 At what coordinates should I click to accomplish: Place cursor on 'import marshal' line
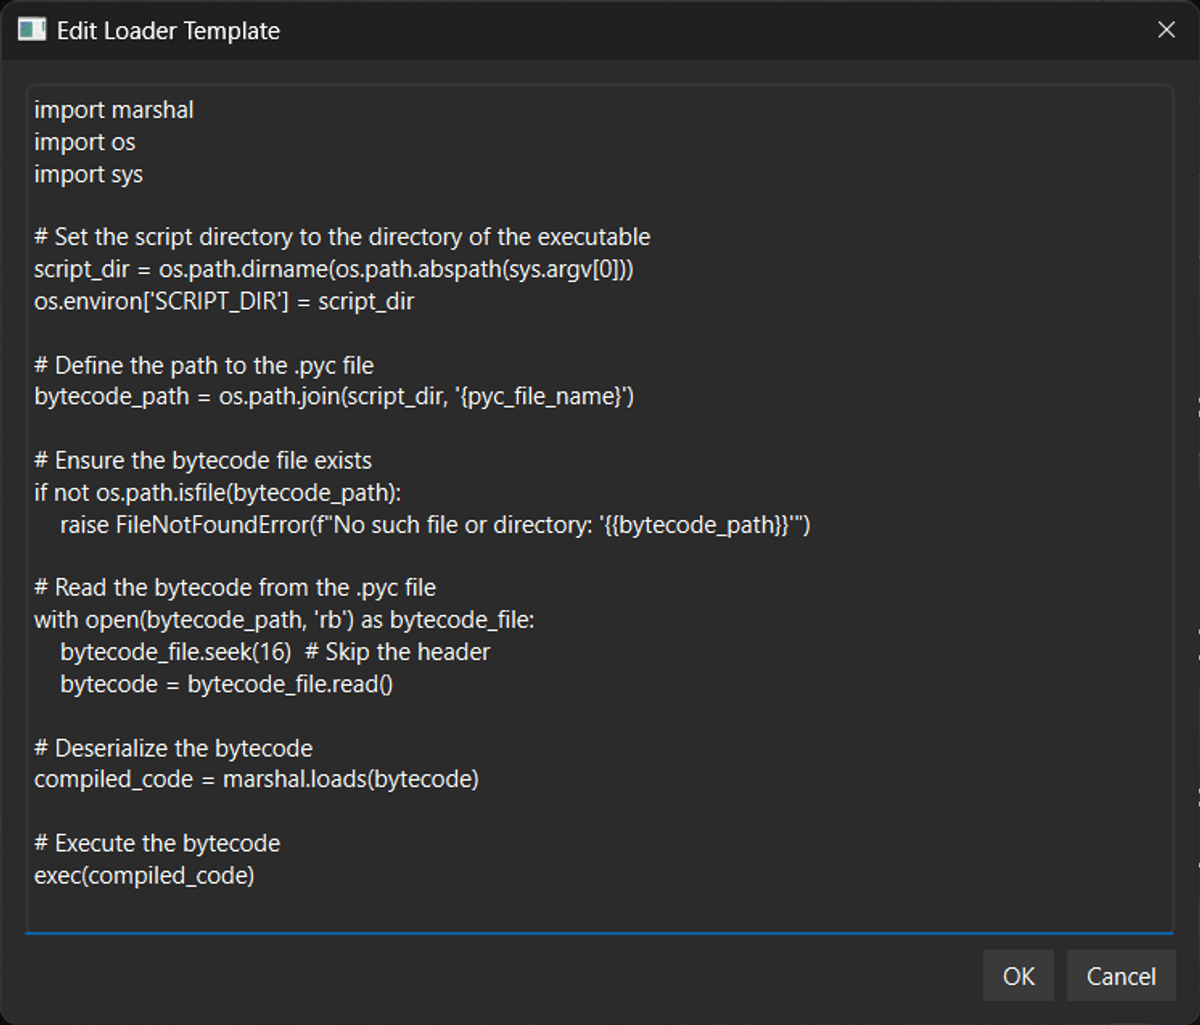point(114,110)
